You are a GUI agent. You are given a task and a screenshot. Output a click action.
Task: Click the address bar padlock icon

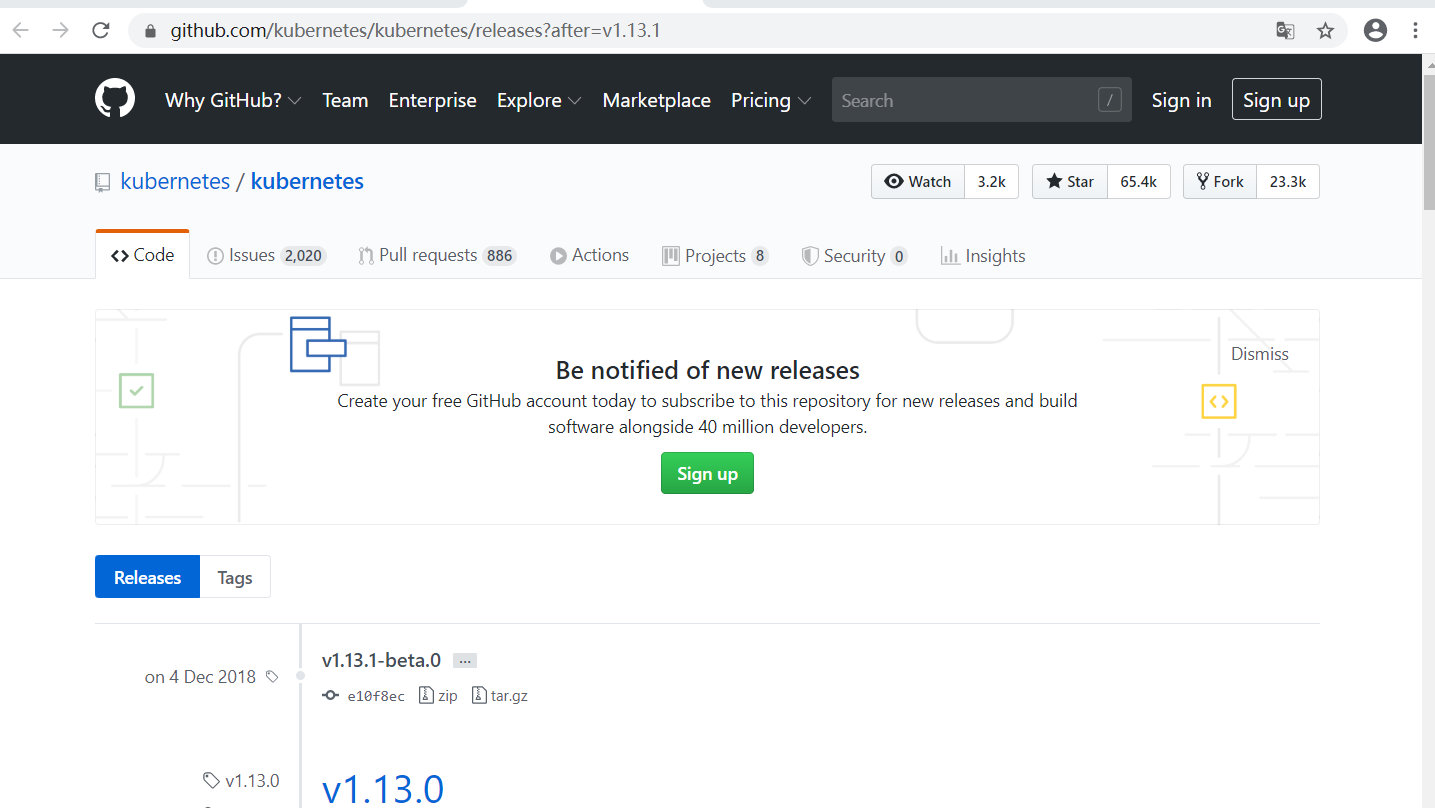[151, 31]
